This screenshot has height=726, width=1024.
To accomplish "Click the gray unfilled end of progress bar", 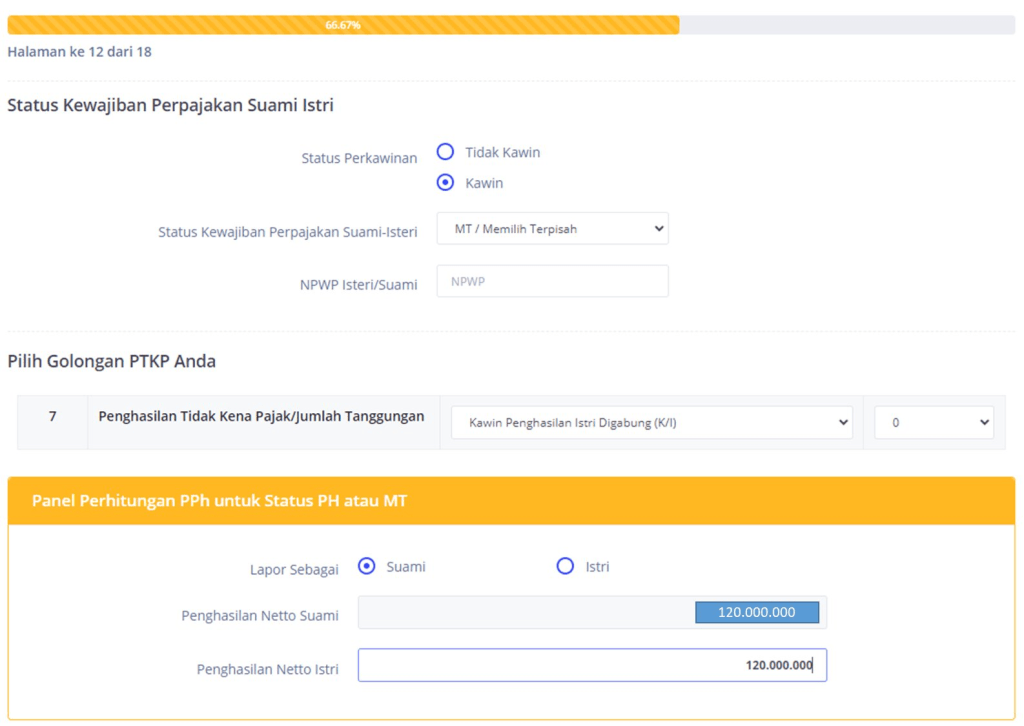I will tap(846, 25).
